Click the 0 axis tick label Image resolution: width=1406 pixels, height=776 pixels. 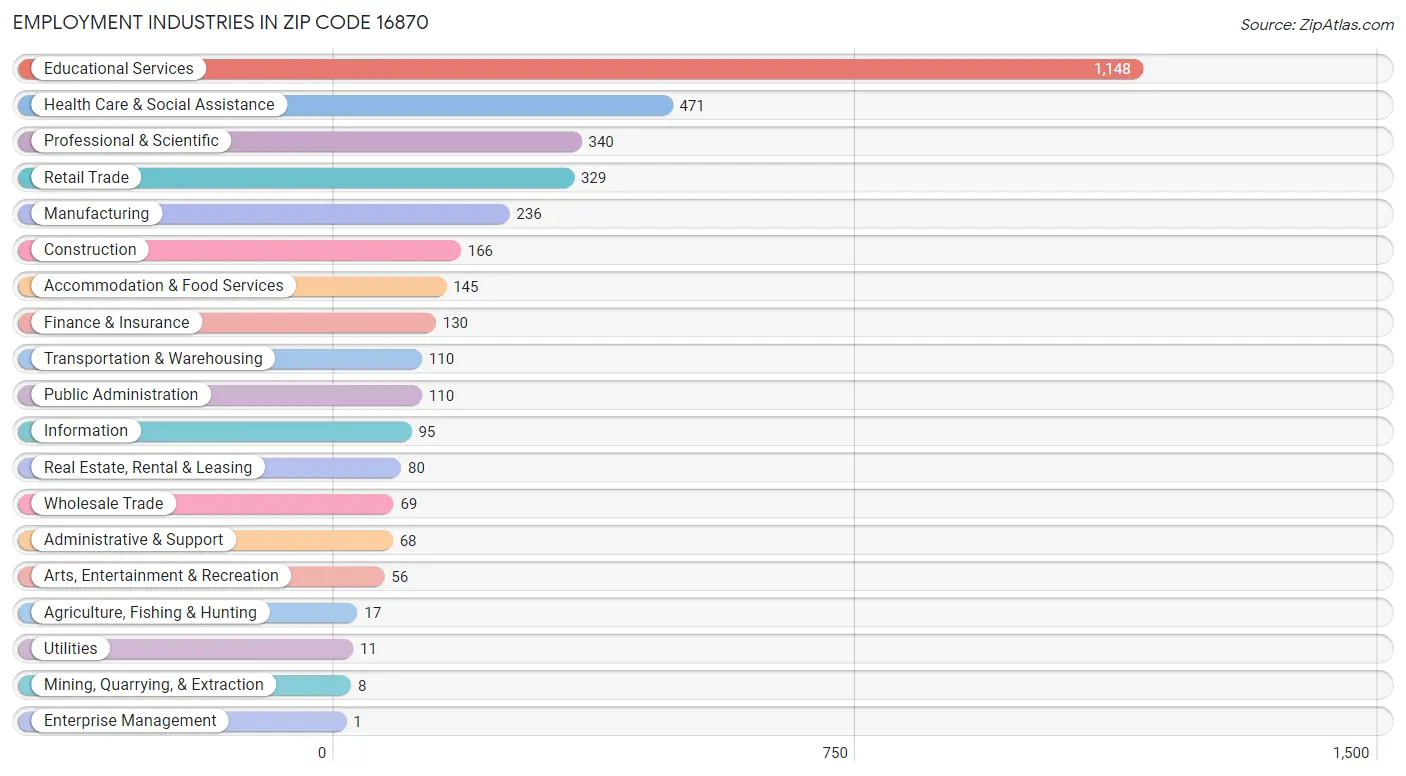(322, 753)
